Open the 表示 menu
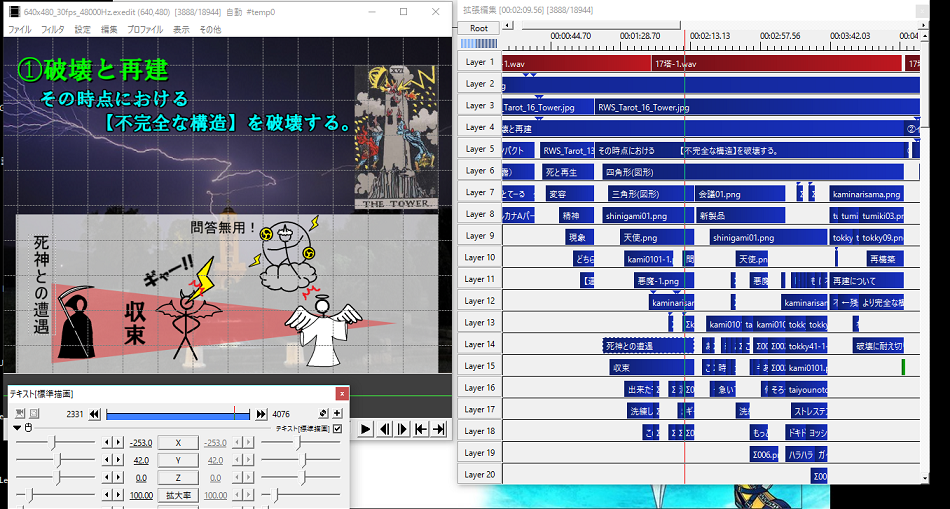 click(181, 29)
